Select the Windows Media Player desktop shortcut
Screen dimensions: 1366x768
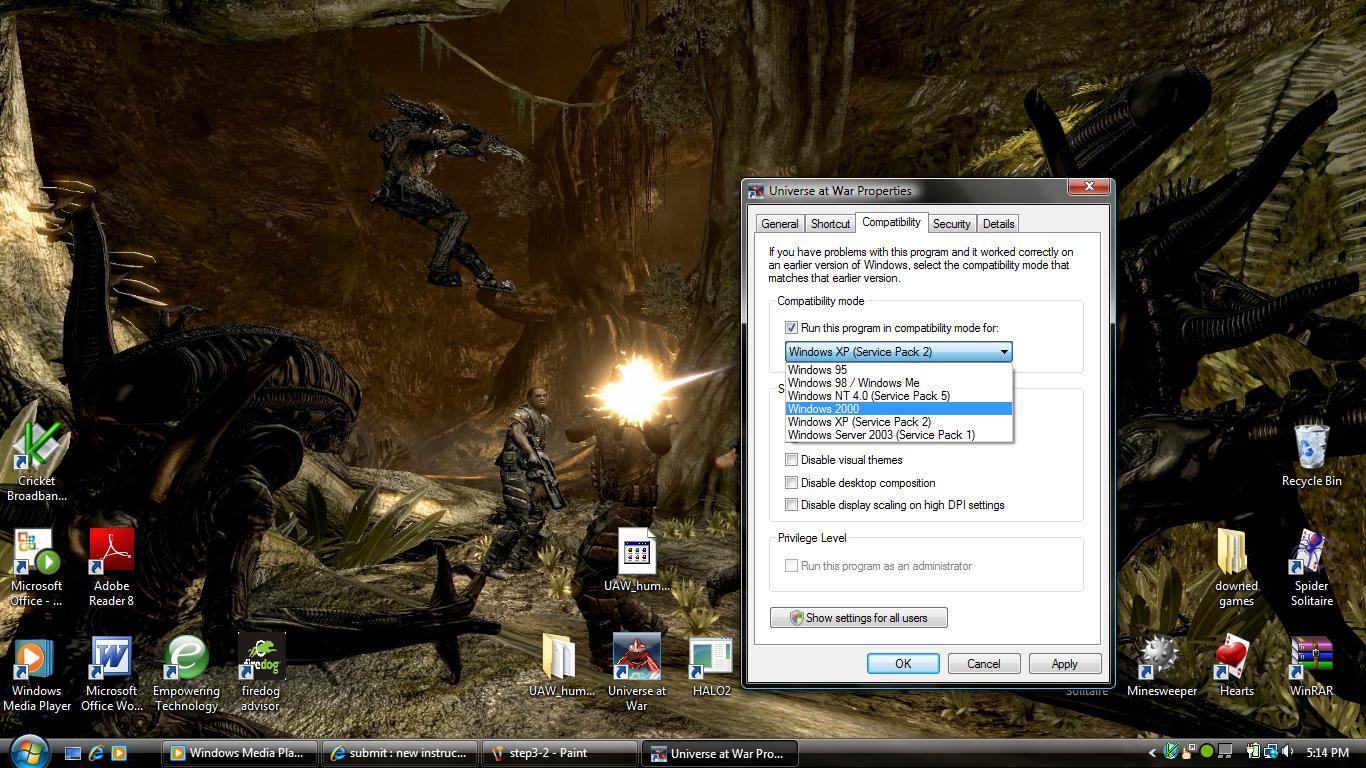click(x=37, y=672)
